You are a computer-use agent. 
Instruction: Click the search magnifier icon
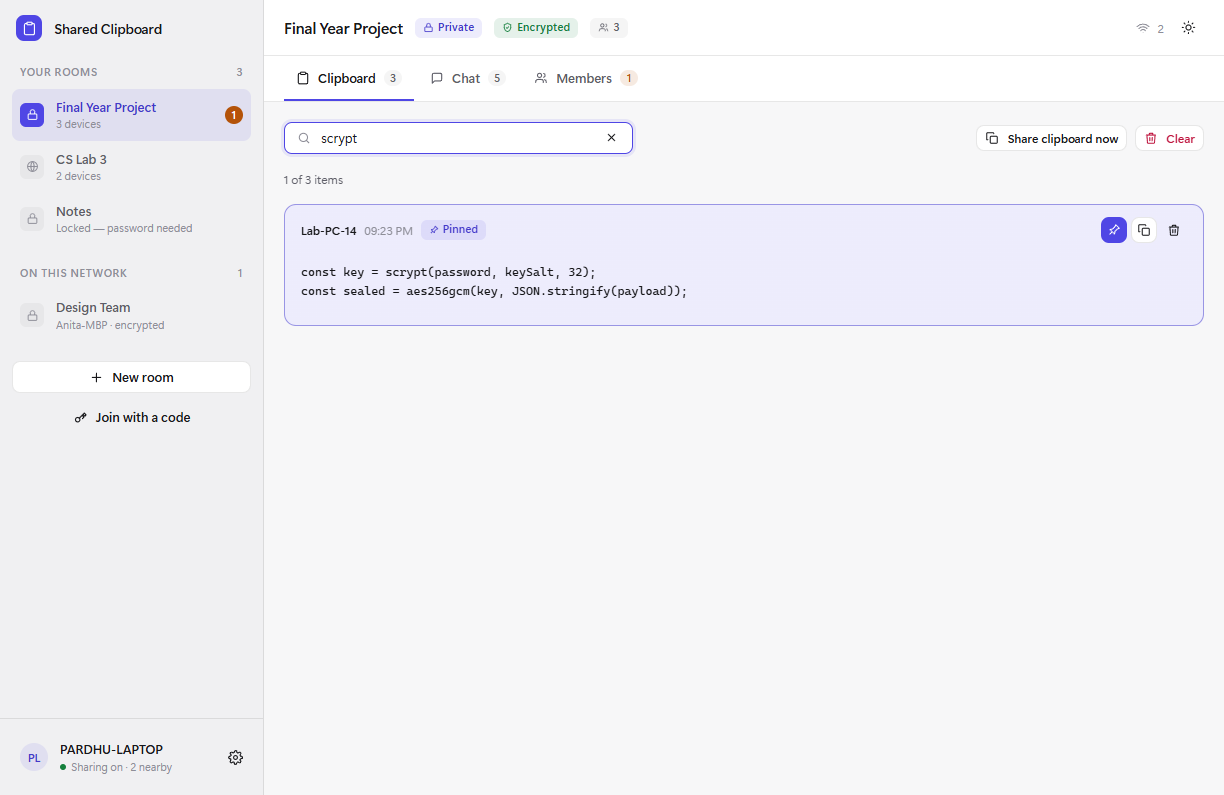[304, 138]
